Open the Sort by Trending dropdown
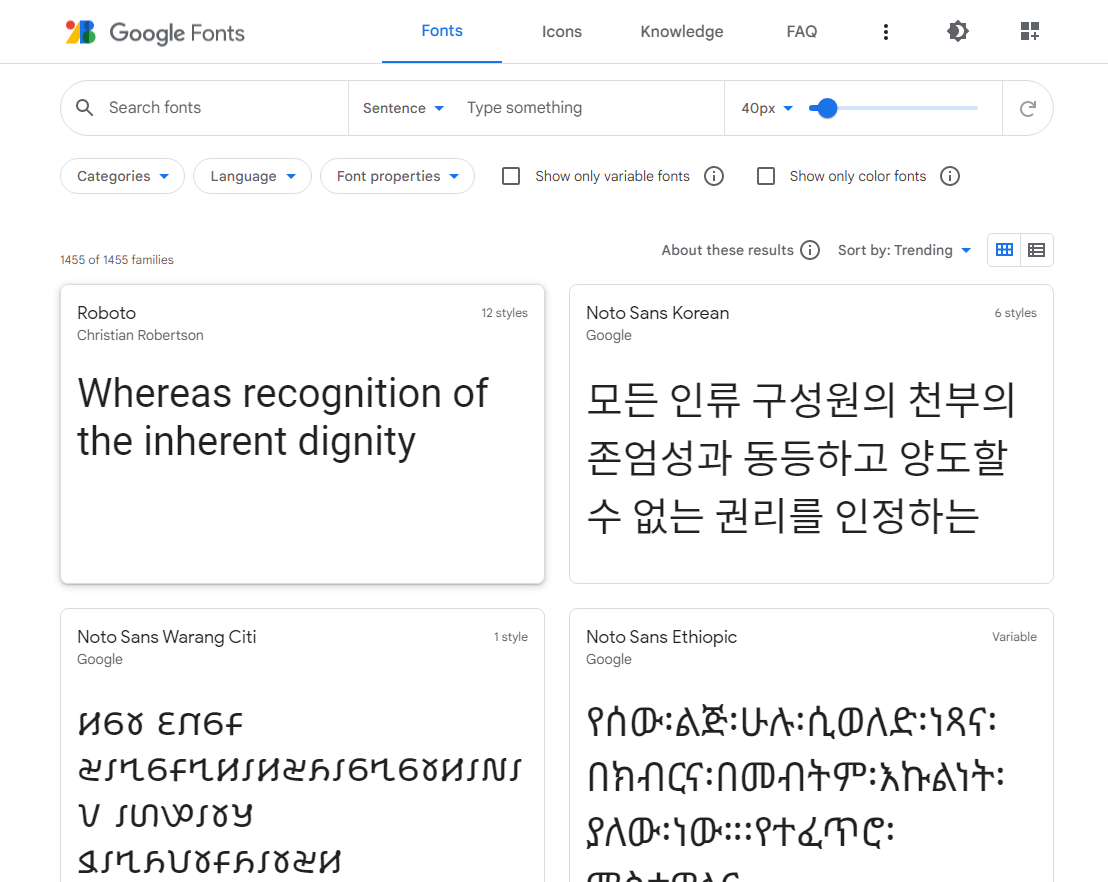Image resolution: width=1108 pixels, height=882 pixels. coord(904,250)
